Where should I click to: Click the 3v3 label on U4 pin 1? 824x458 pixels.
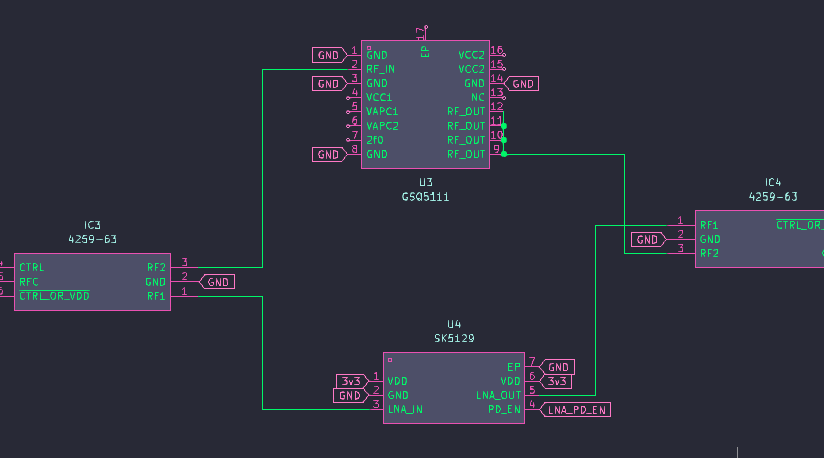click(x=350, y=380)
